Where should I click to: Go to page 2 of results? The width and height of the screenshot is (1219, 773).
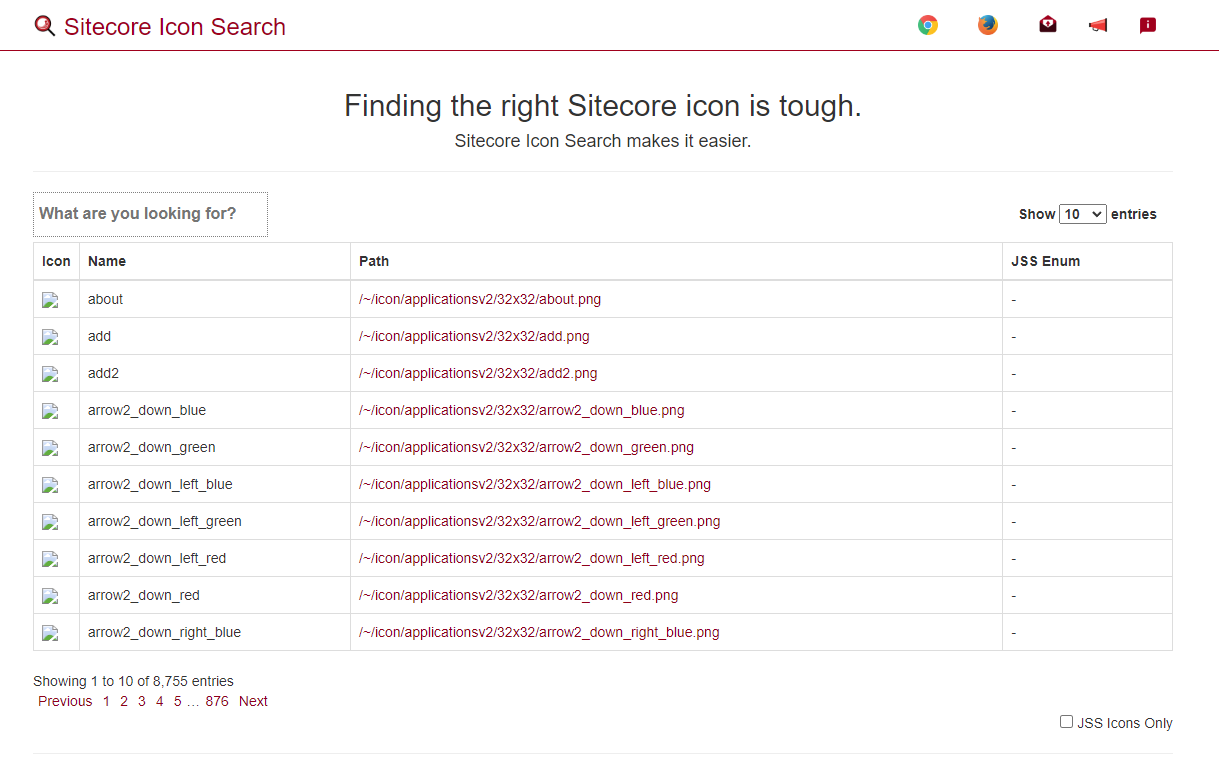pos(124,701)
